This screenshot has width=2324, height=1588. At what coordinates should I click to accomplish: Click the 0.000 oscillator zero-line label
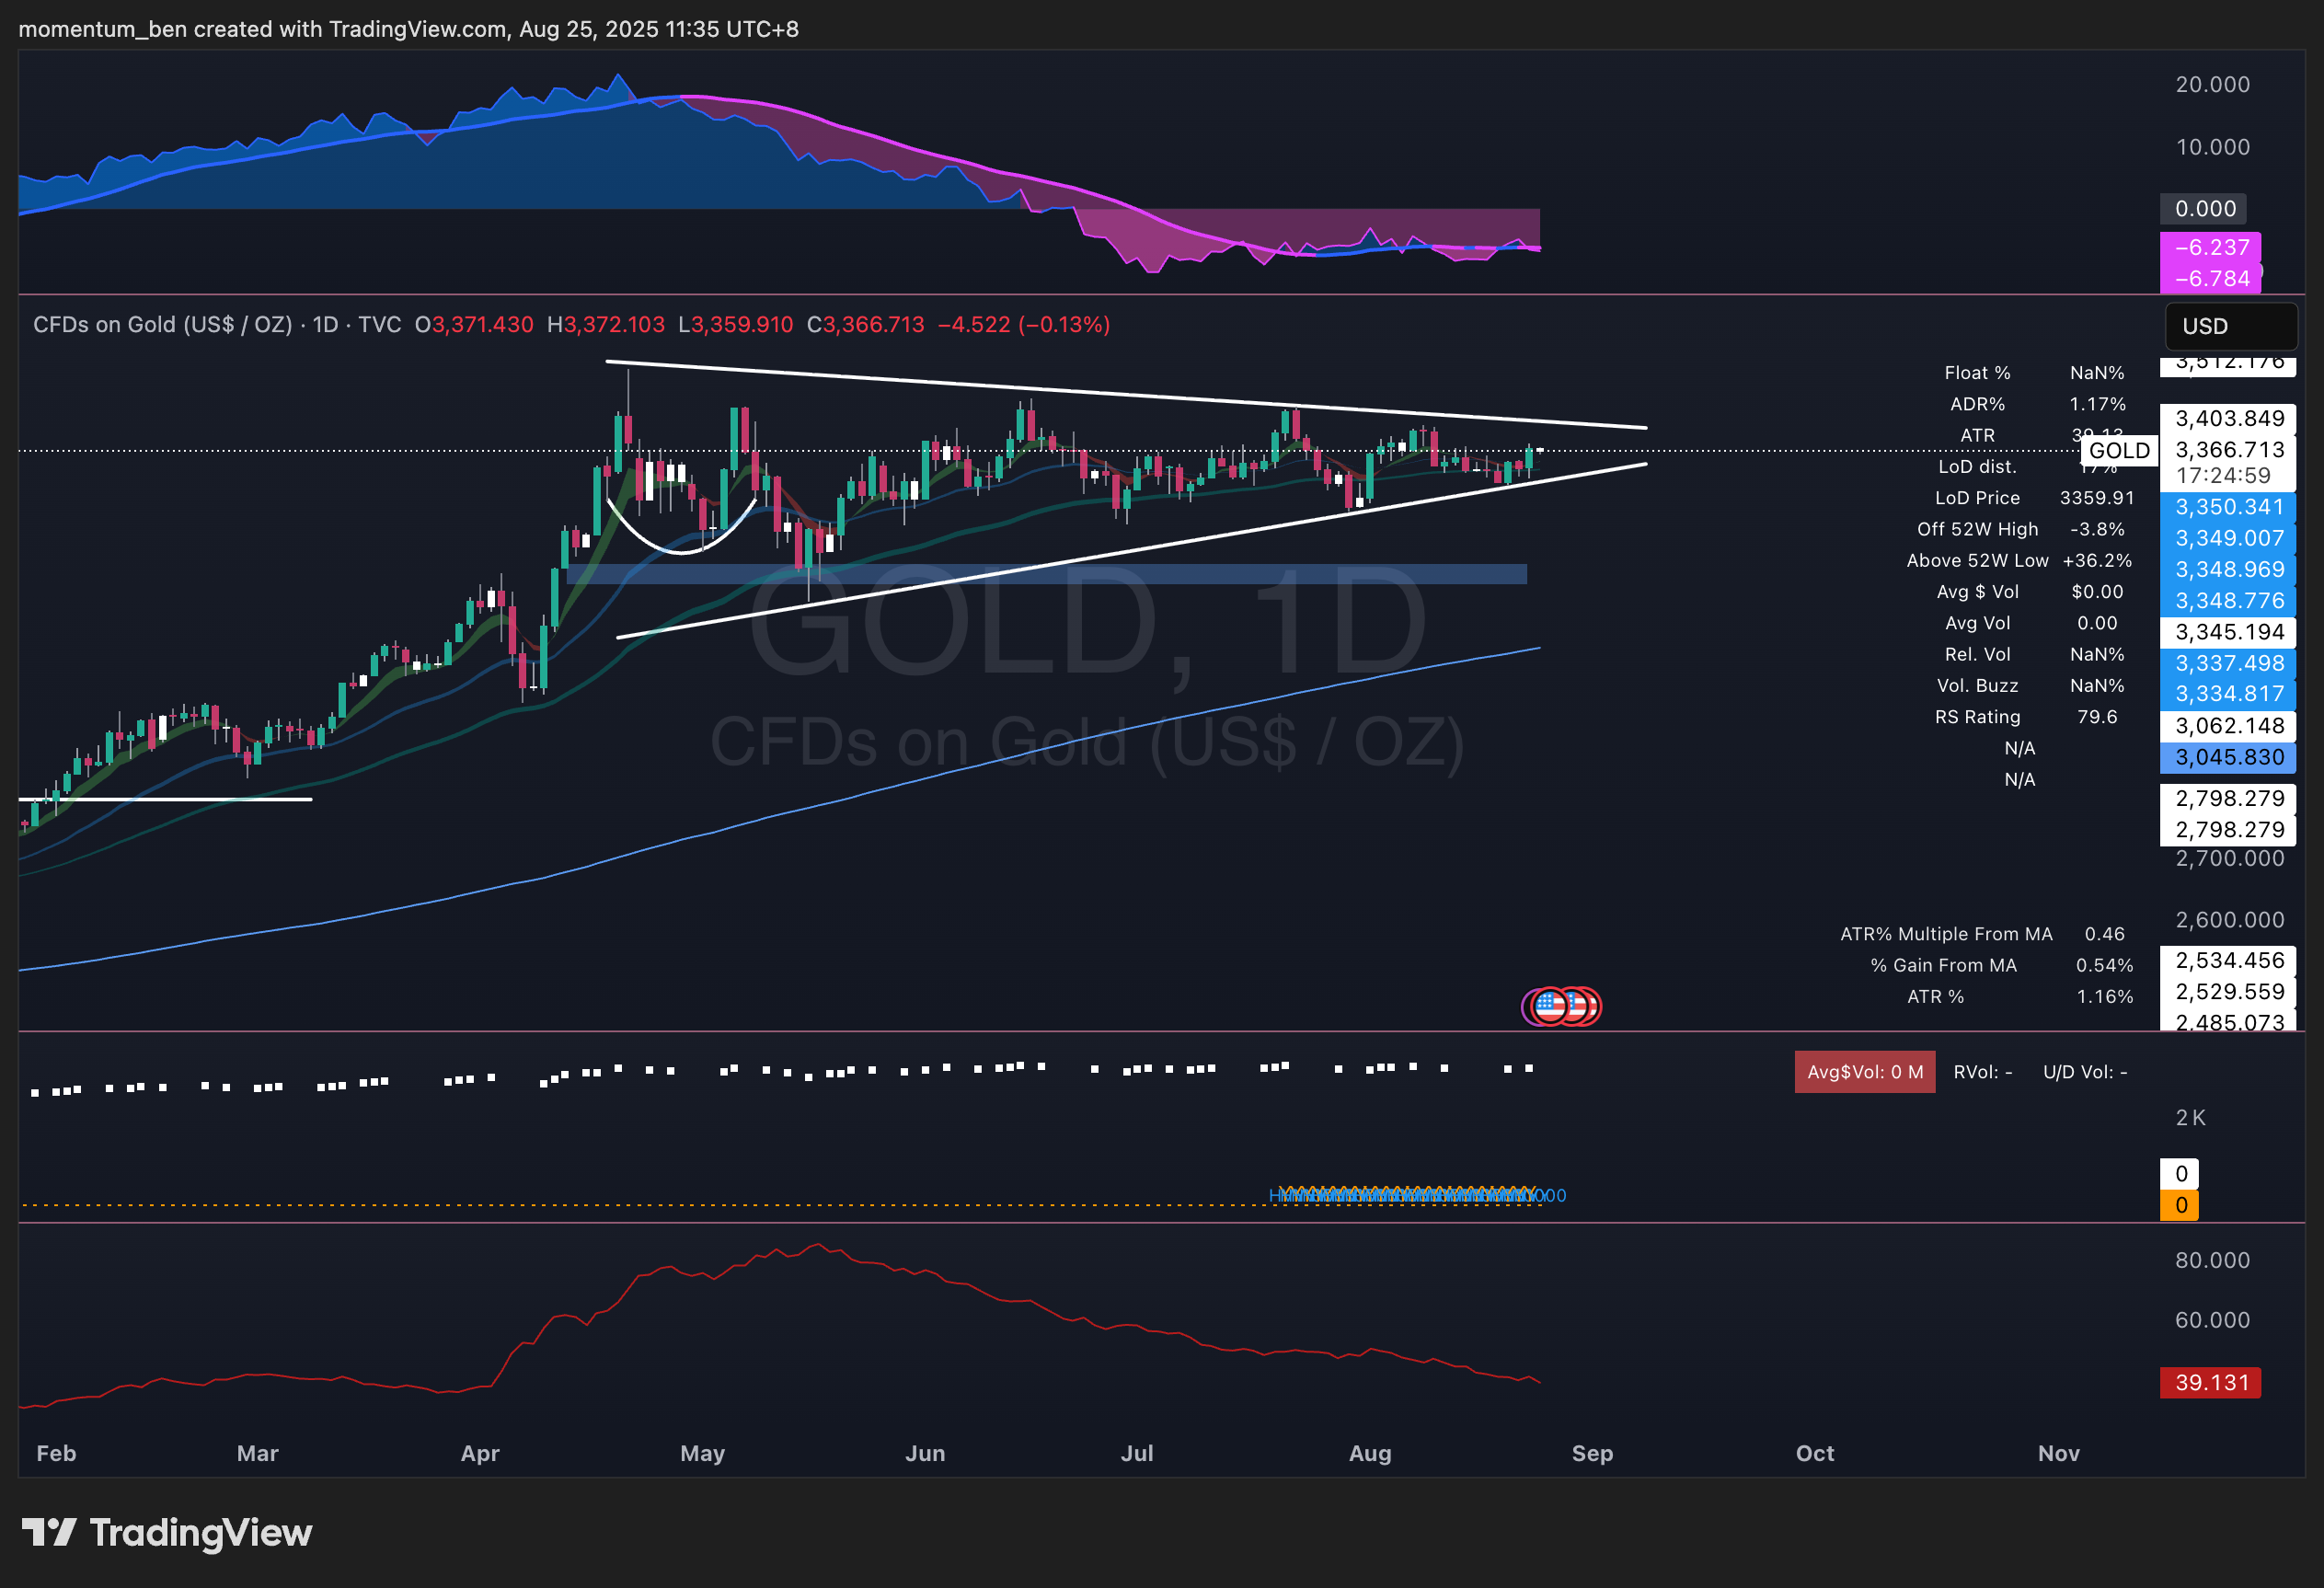coord(2204,209)
